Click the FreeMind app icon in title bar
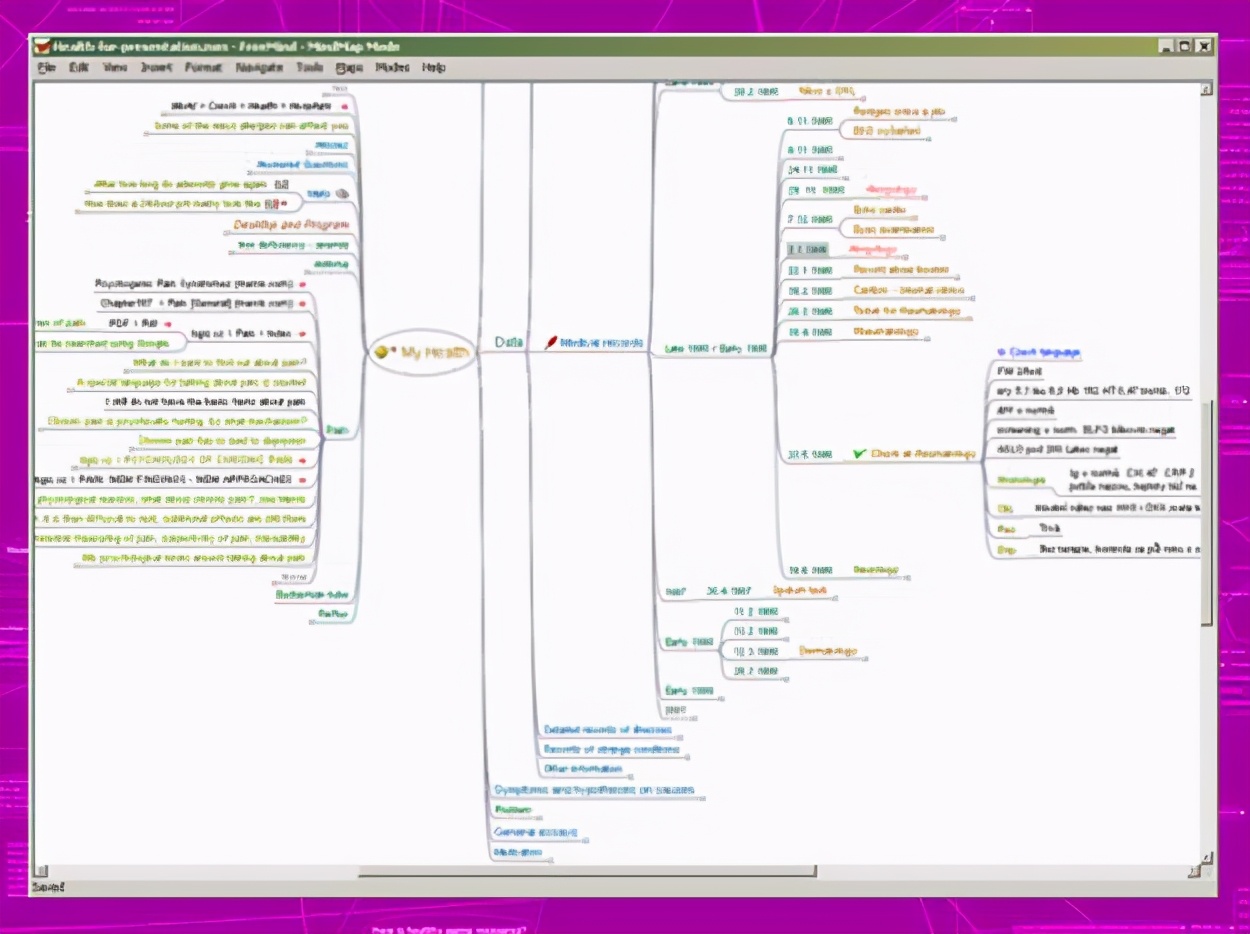Image resolution: width=1250 pixels, height=934 pixels. pyautogui.click(x=43, y=46)
